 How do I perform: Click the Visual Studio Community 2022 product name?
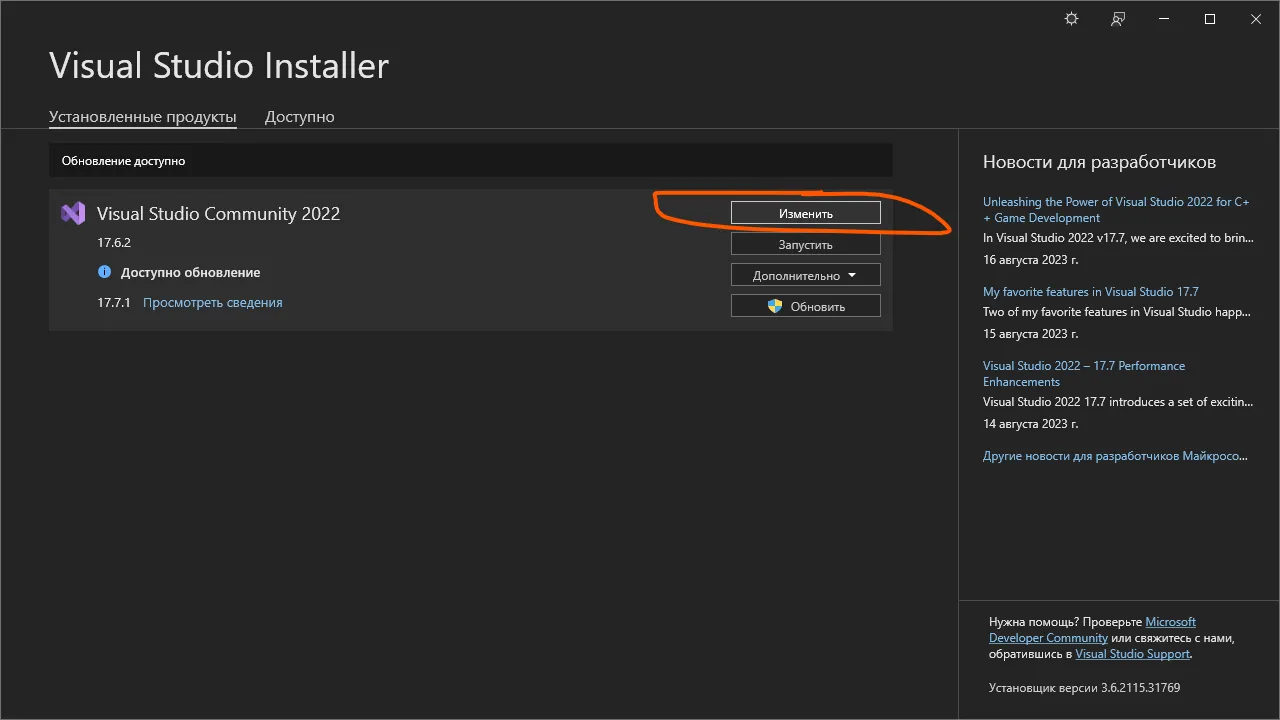pos(218,213)
